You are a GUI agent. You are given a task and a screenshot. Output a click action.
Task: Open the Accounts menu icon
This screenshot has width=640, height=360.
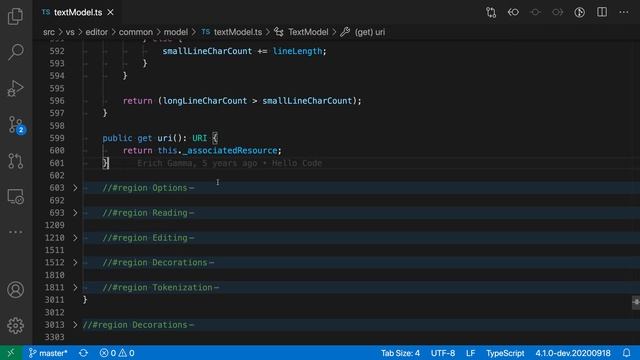click(x=16, y=290)
